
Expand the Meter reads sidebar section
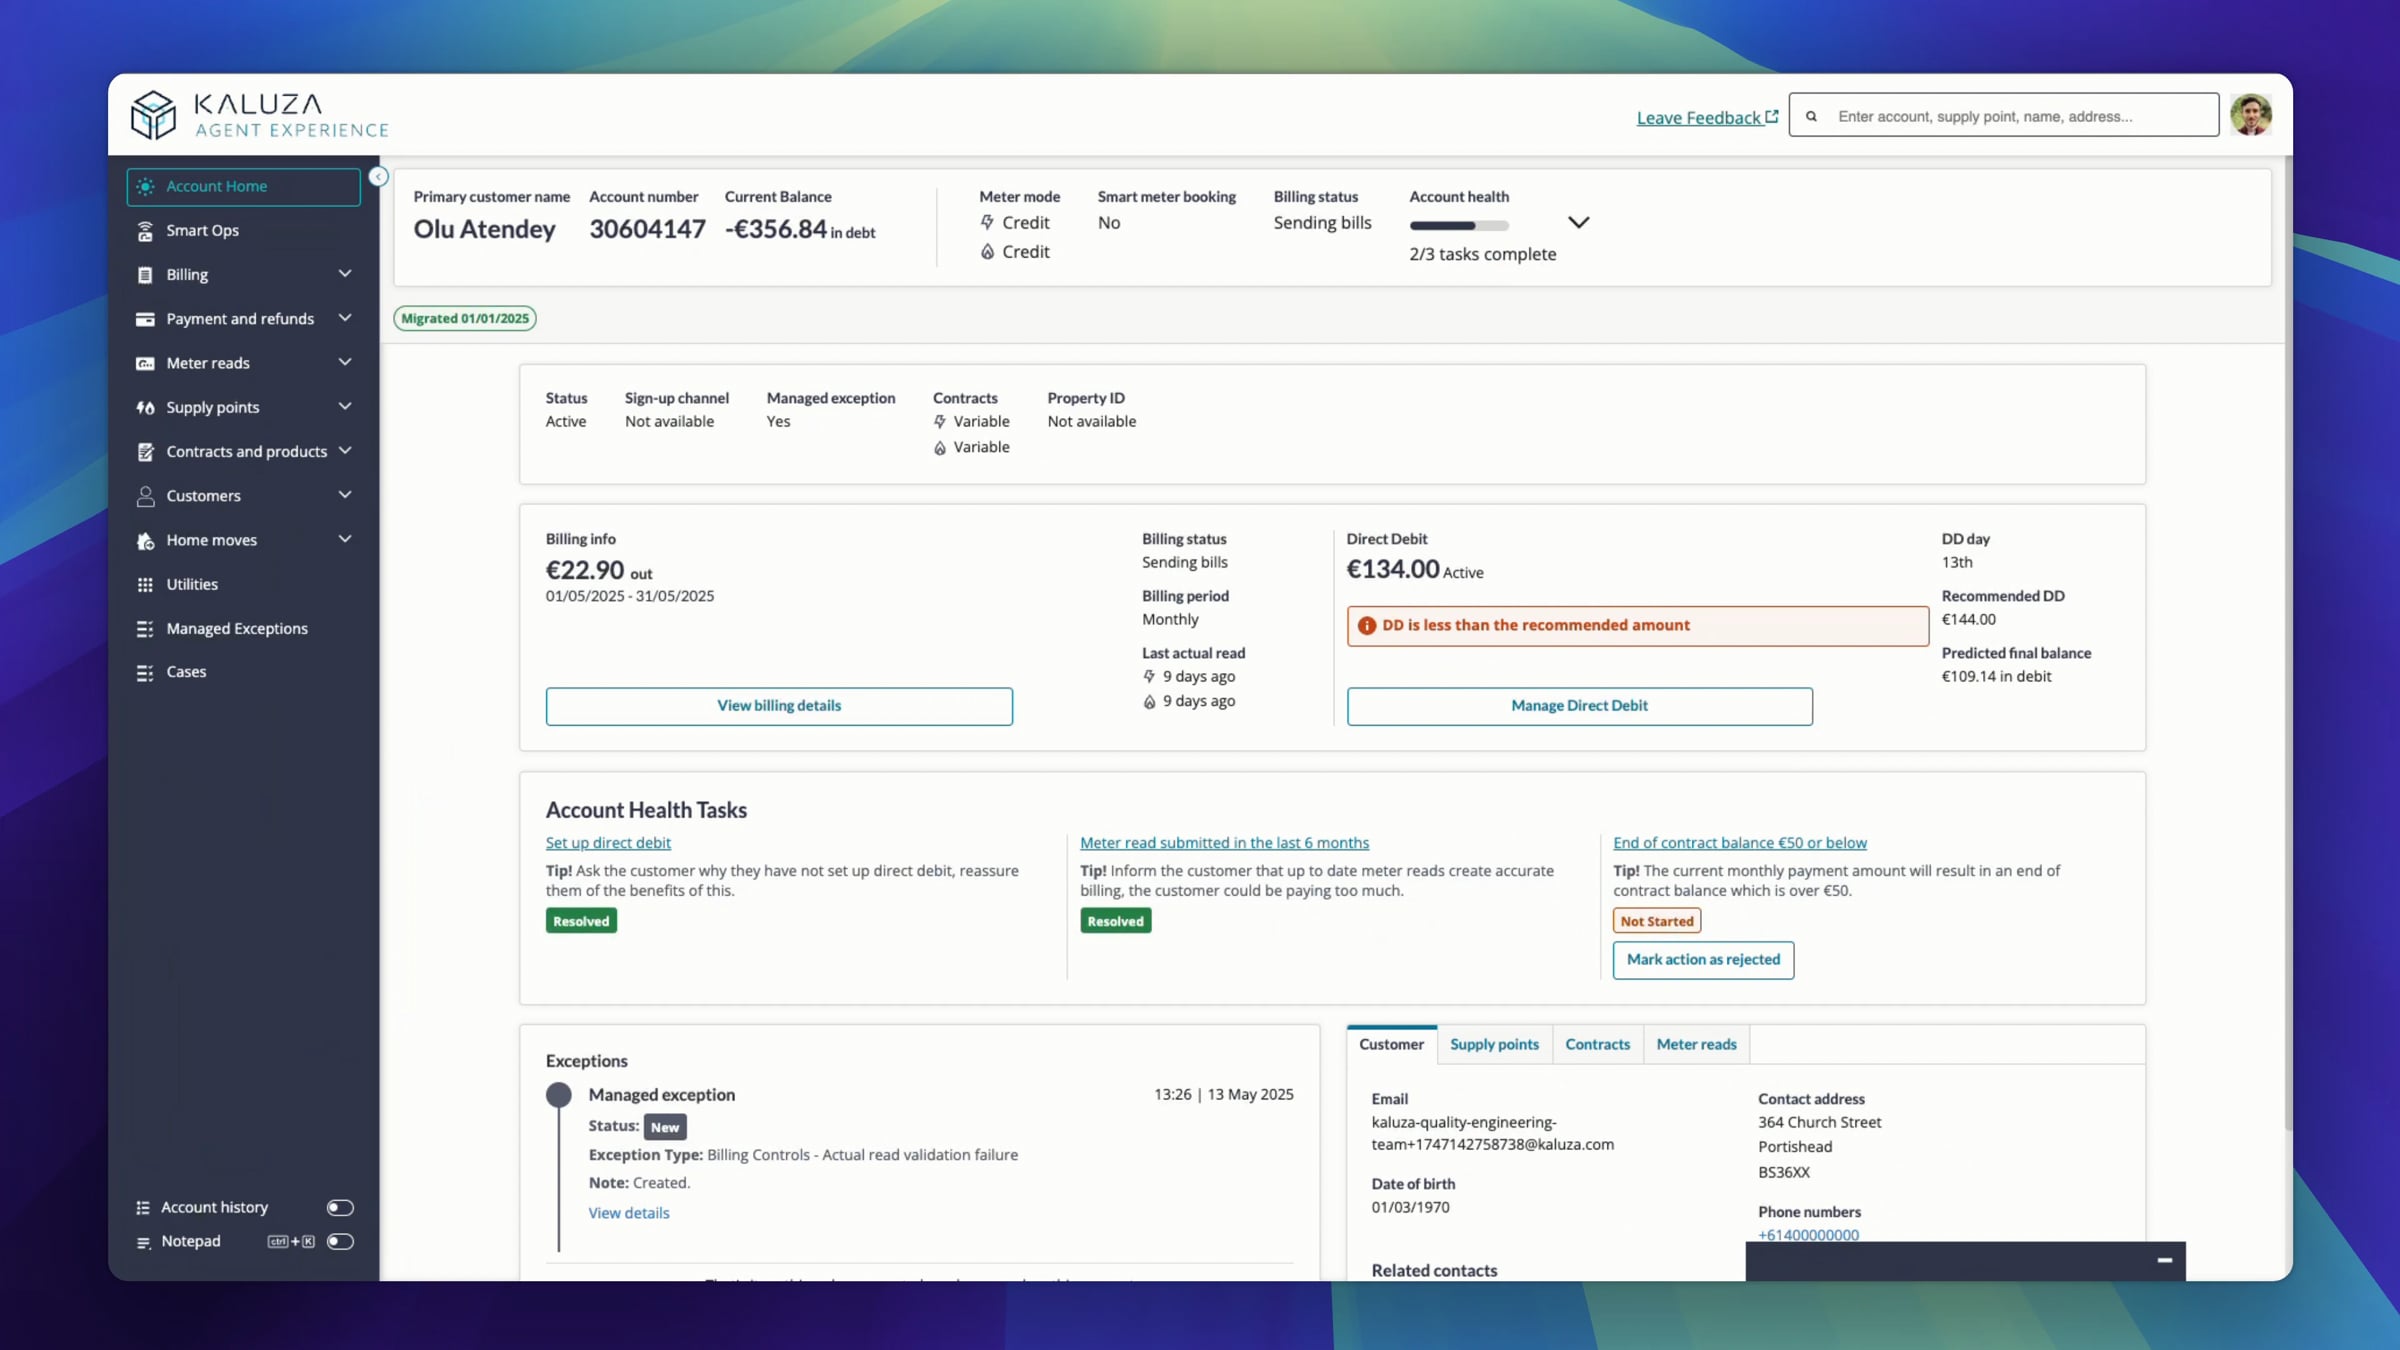coord(345,363)
